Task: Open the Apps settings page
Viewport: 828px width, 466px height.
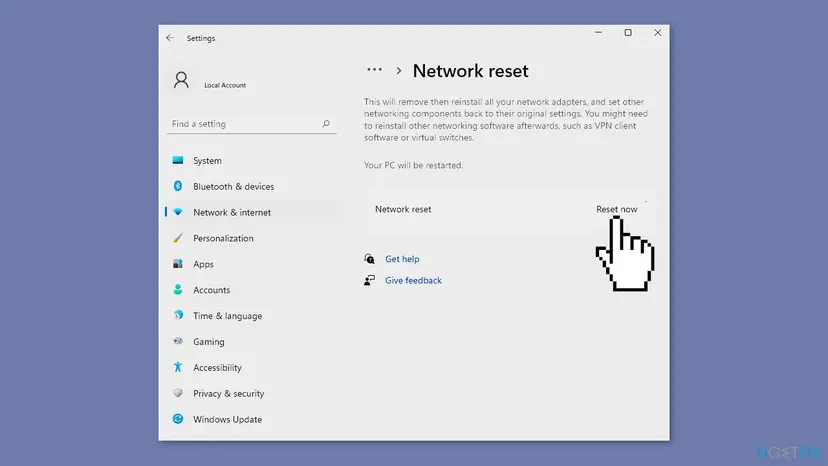Action: tap(251, 264)
